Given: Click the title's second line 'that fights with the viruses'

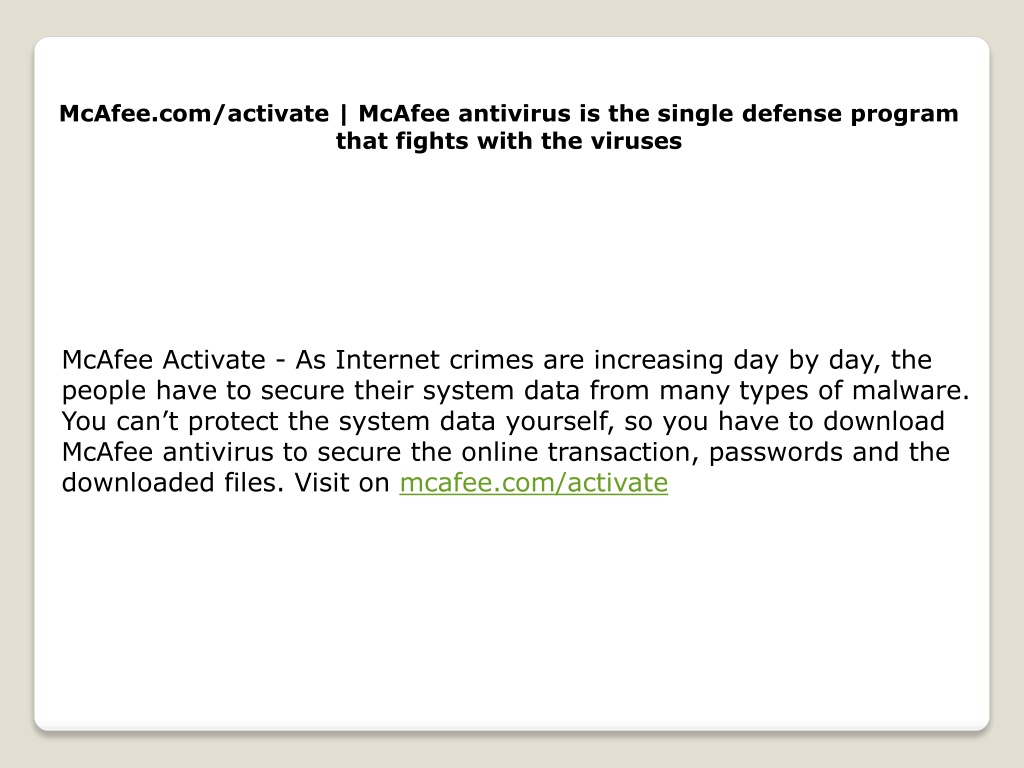Looking at the screenshot, I should pyautogui.click(x=509, y=140).
